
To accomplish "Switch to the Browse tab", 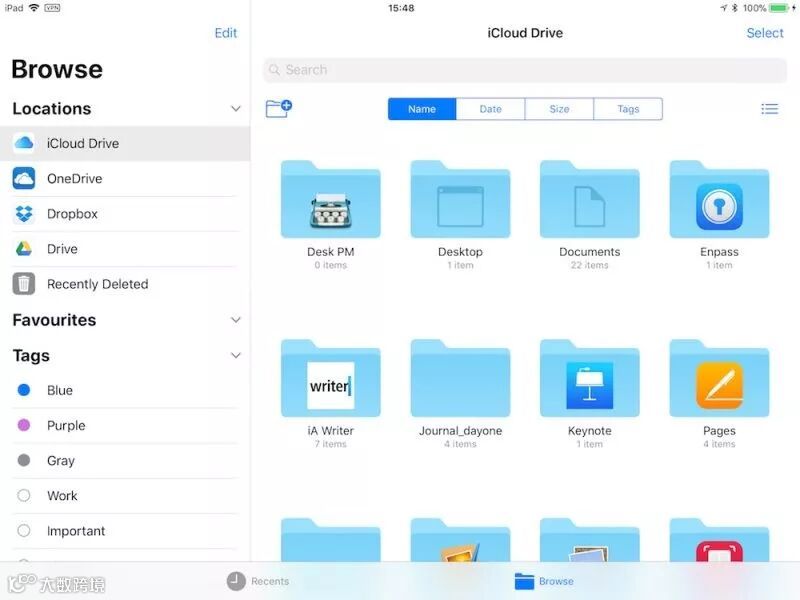I will [544, 581].
